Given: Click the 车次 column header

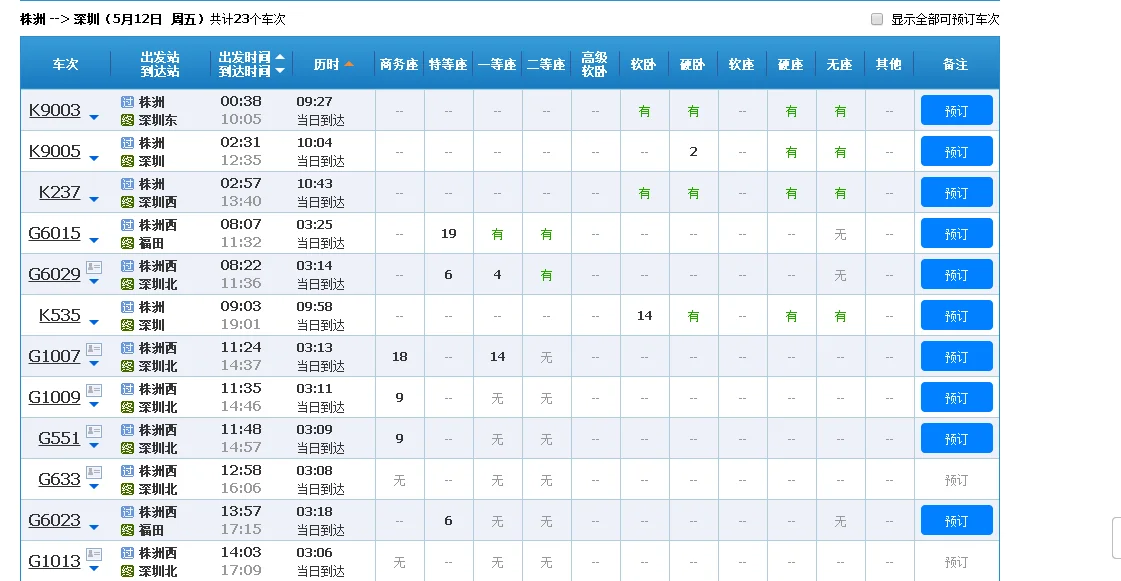Looking at the screenshot, I should coord(66,64).
